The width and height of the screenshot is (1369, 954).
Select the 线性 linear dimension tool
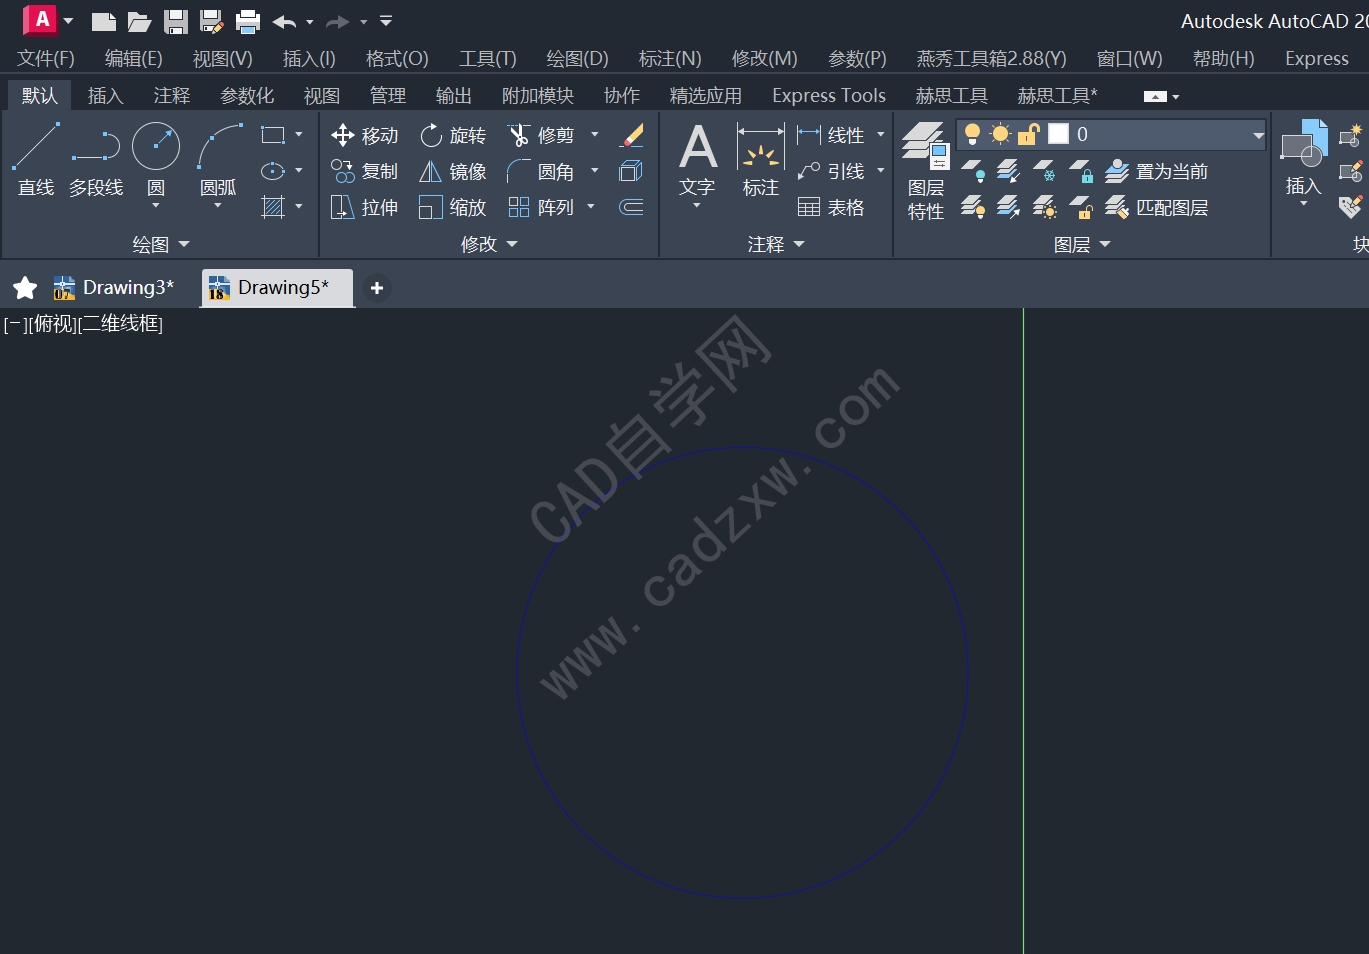(831, 135)
